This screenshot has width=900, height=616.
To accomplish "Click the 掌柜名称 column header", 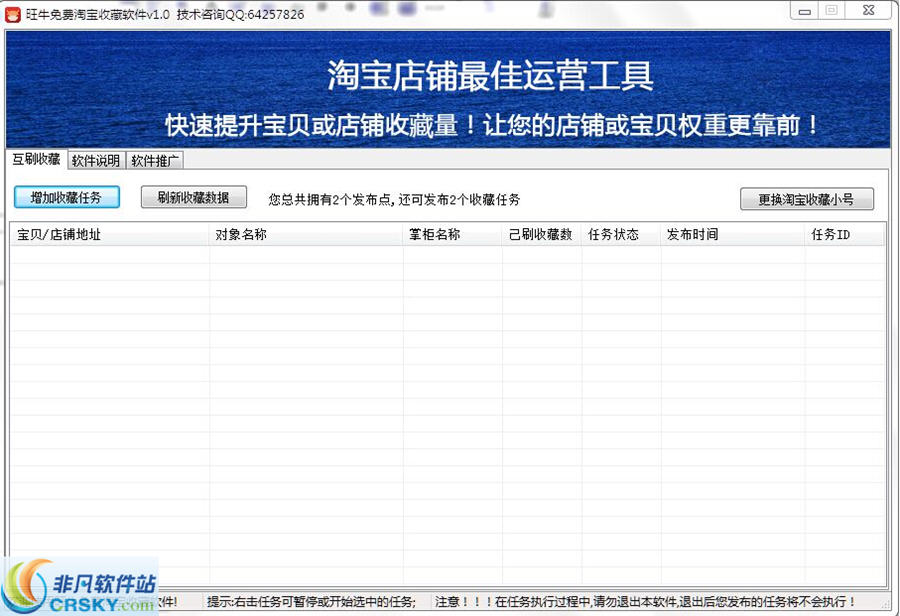I will pos(452,234).
